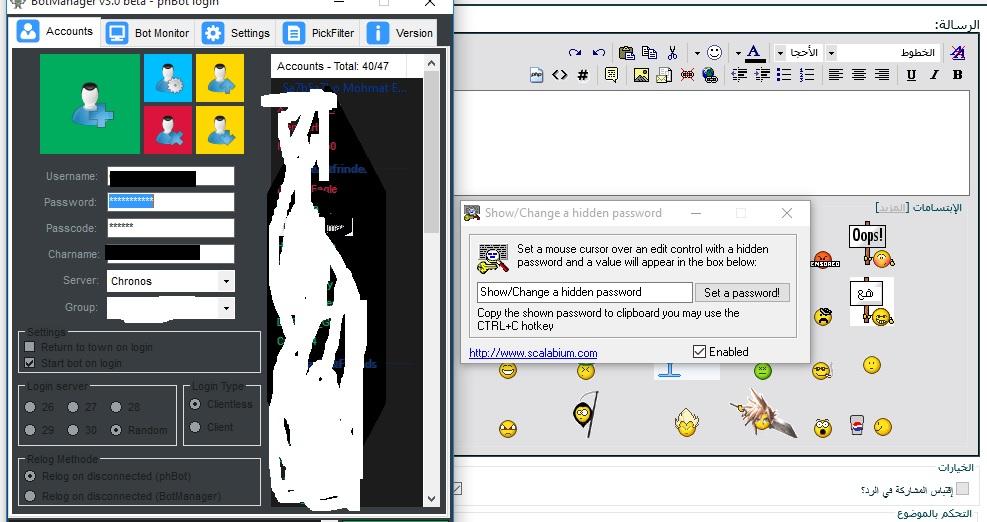The image size is (987, 522).
Task: Toggle italic formatting
Action: [x=934, y=75]
